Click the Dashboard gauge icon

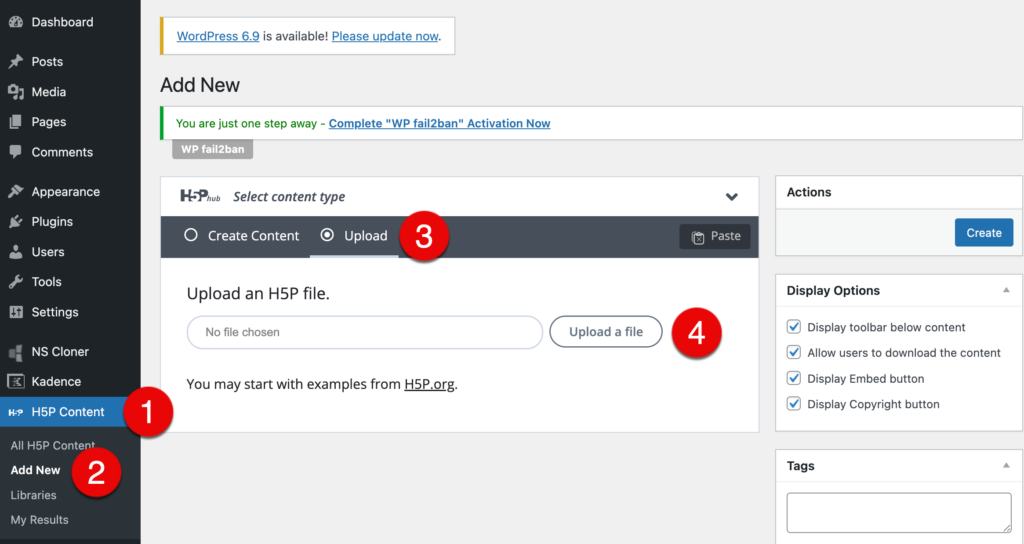point(16,22)
